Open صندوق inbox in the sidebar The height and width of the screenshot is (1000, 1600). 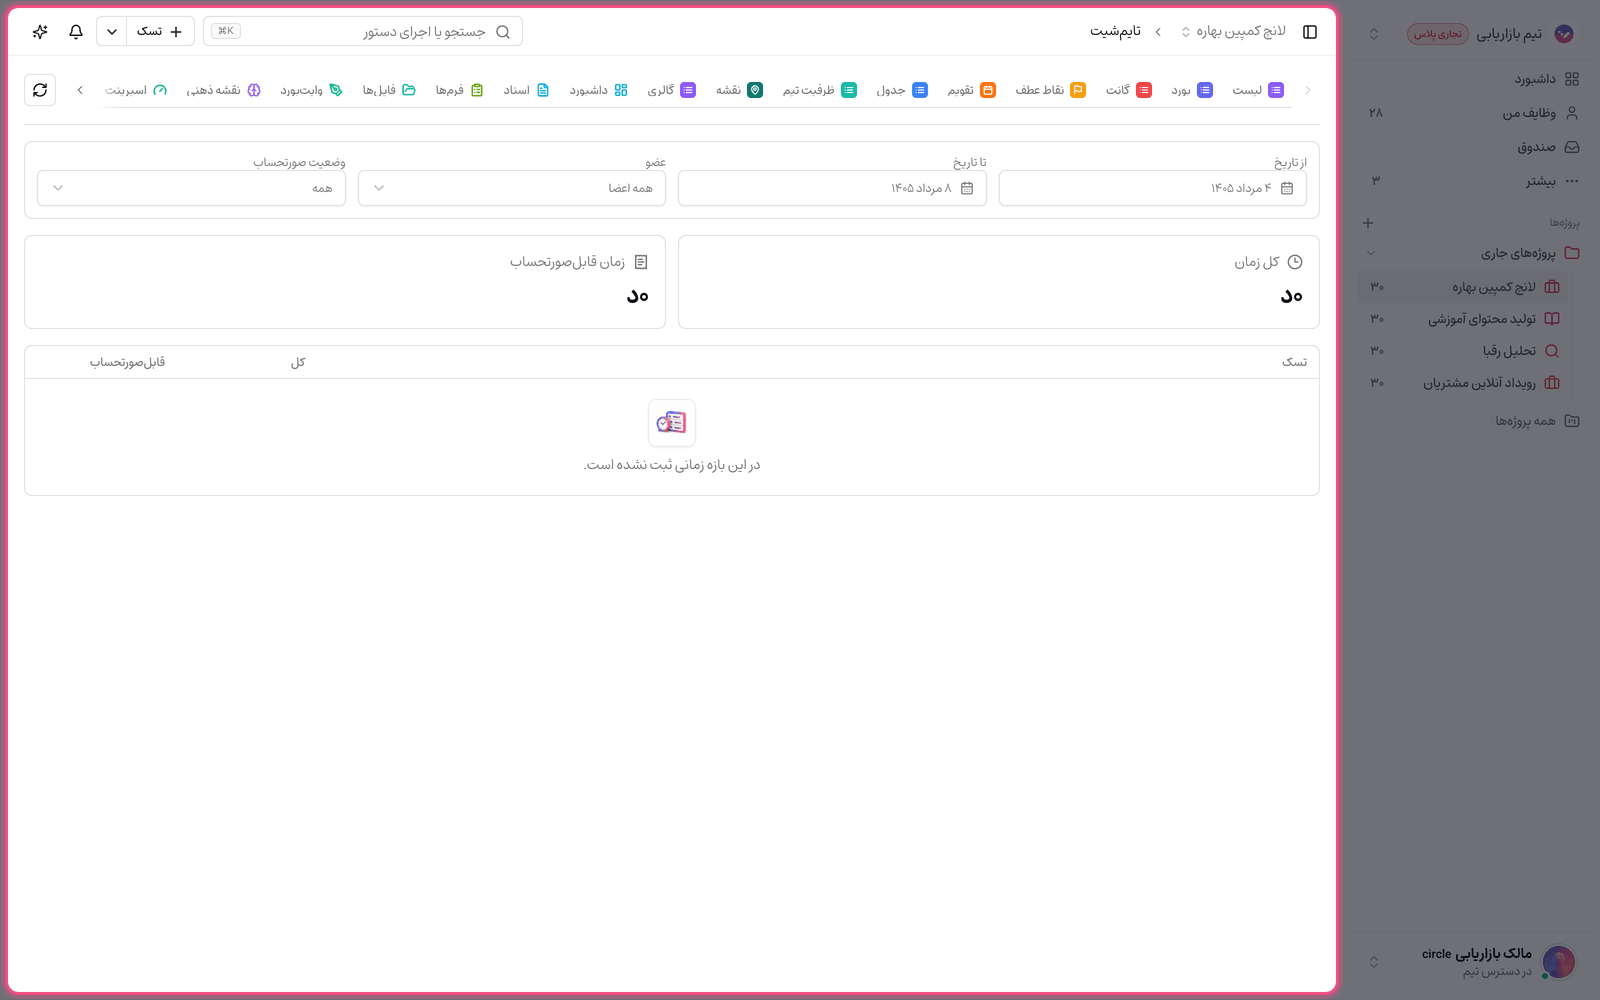[x=1470, y=147]
